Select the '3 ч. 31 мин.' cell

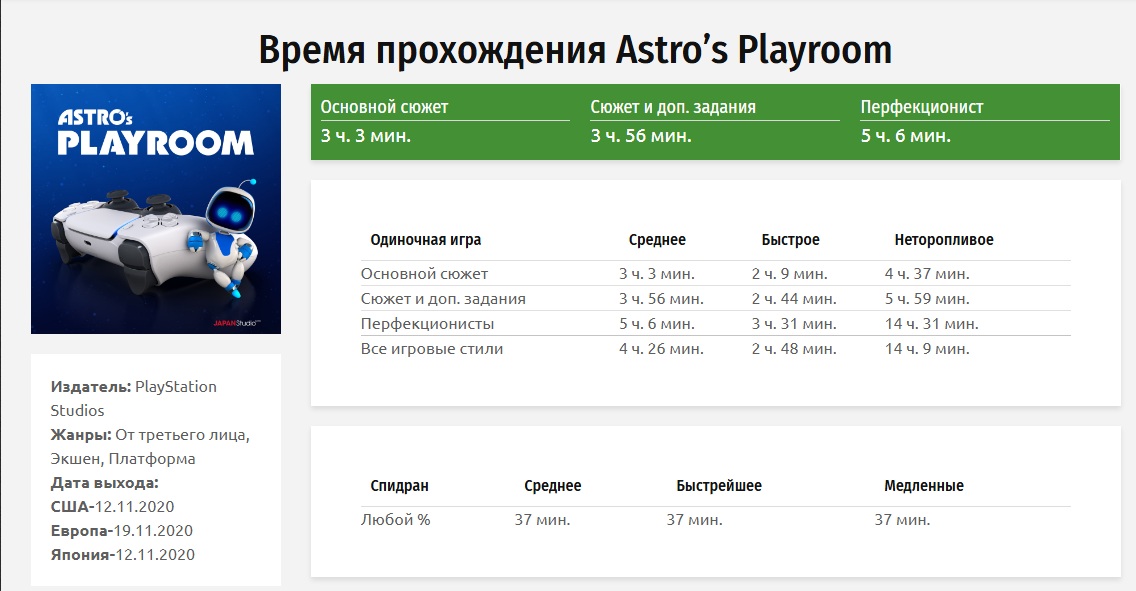tap(794, 324)
